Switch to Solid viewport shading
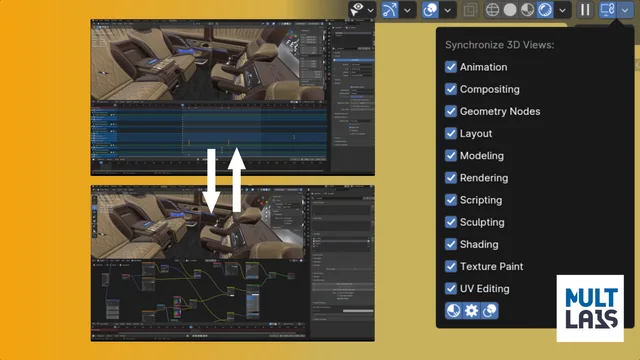640x360 pixels. click(510, 10)
